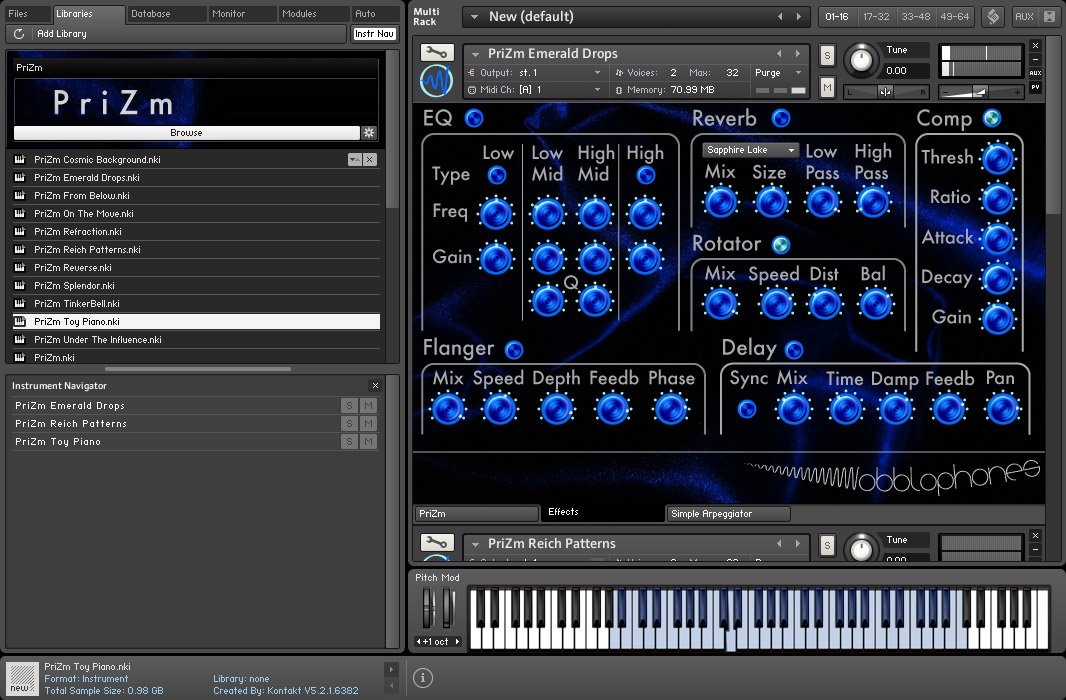1066x700 pixels.
Task: Toggle the Reverb effect power button
Action: 781,118
